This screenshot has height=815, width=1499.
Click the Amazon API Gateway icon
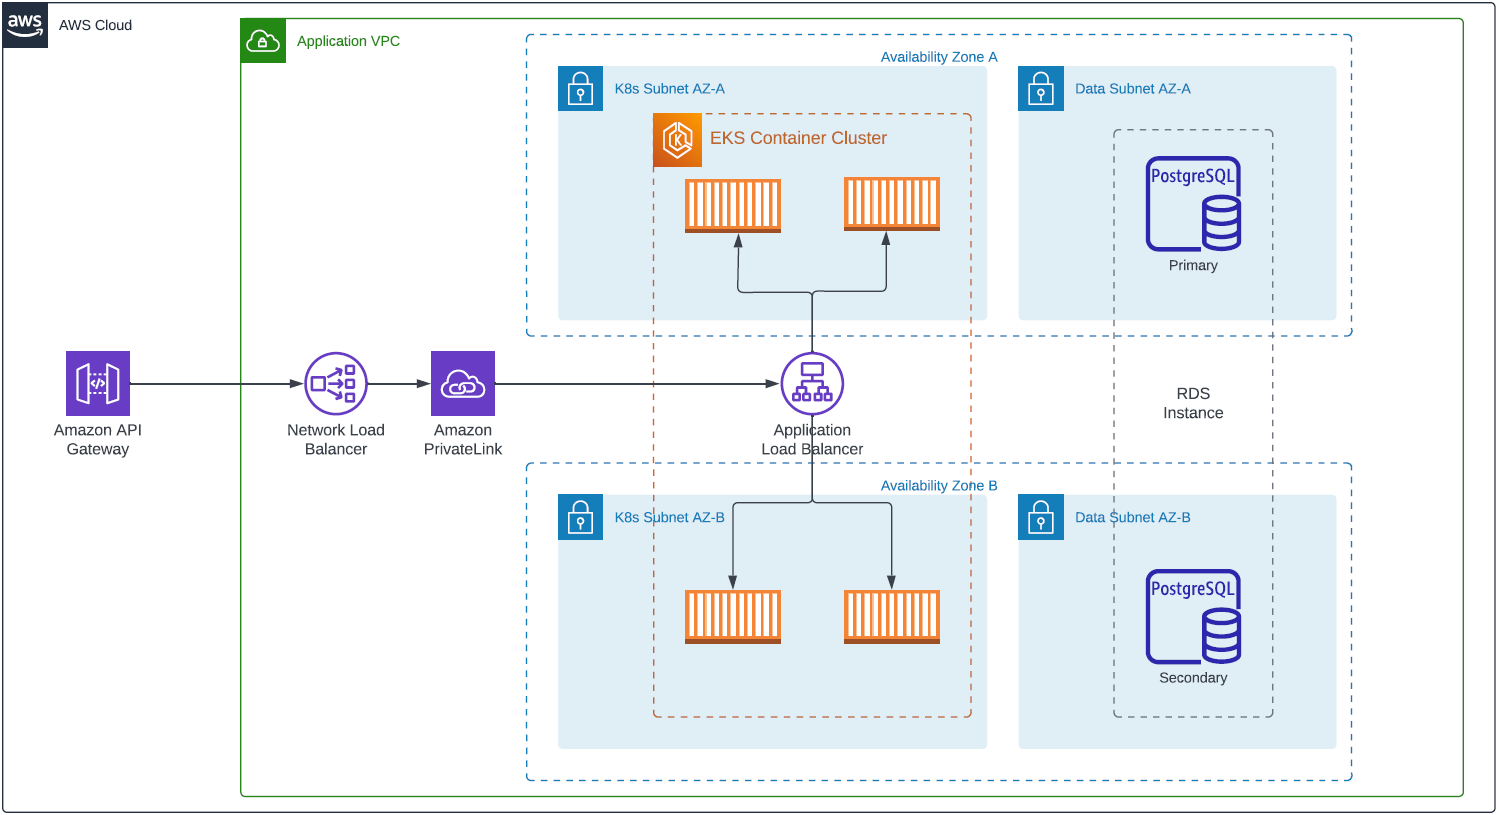click(x=98, y=384)
